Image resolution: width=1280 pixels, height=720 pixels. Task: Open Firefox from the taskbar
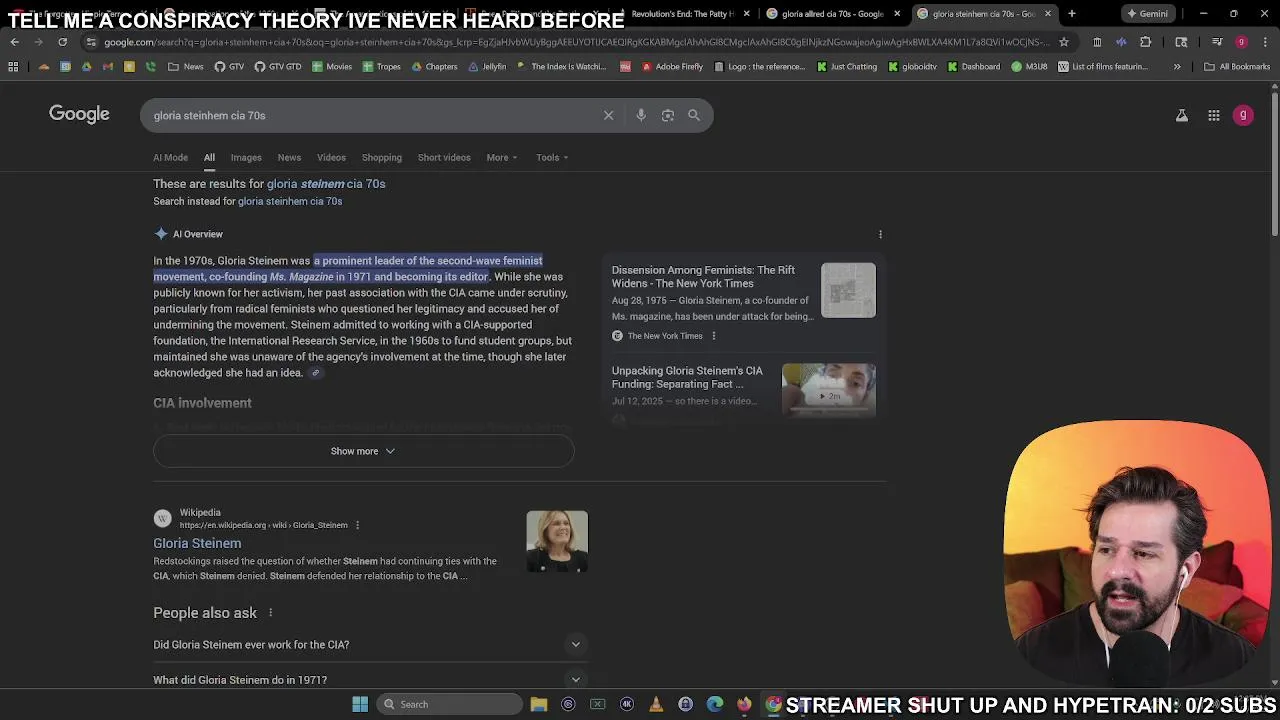744,704
